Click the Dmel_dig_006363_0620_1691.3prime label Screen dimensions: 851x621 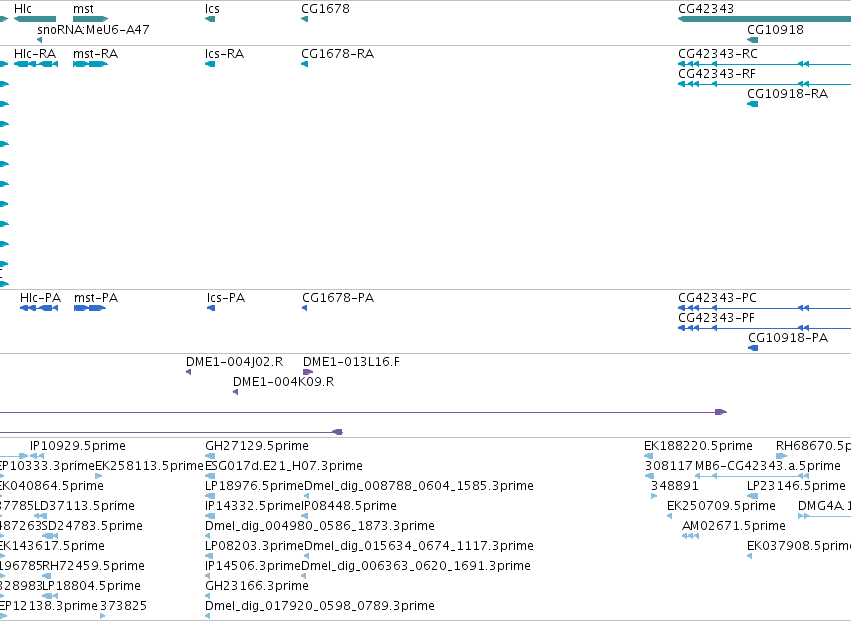416,566
